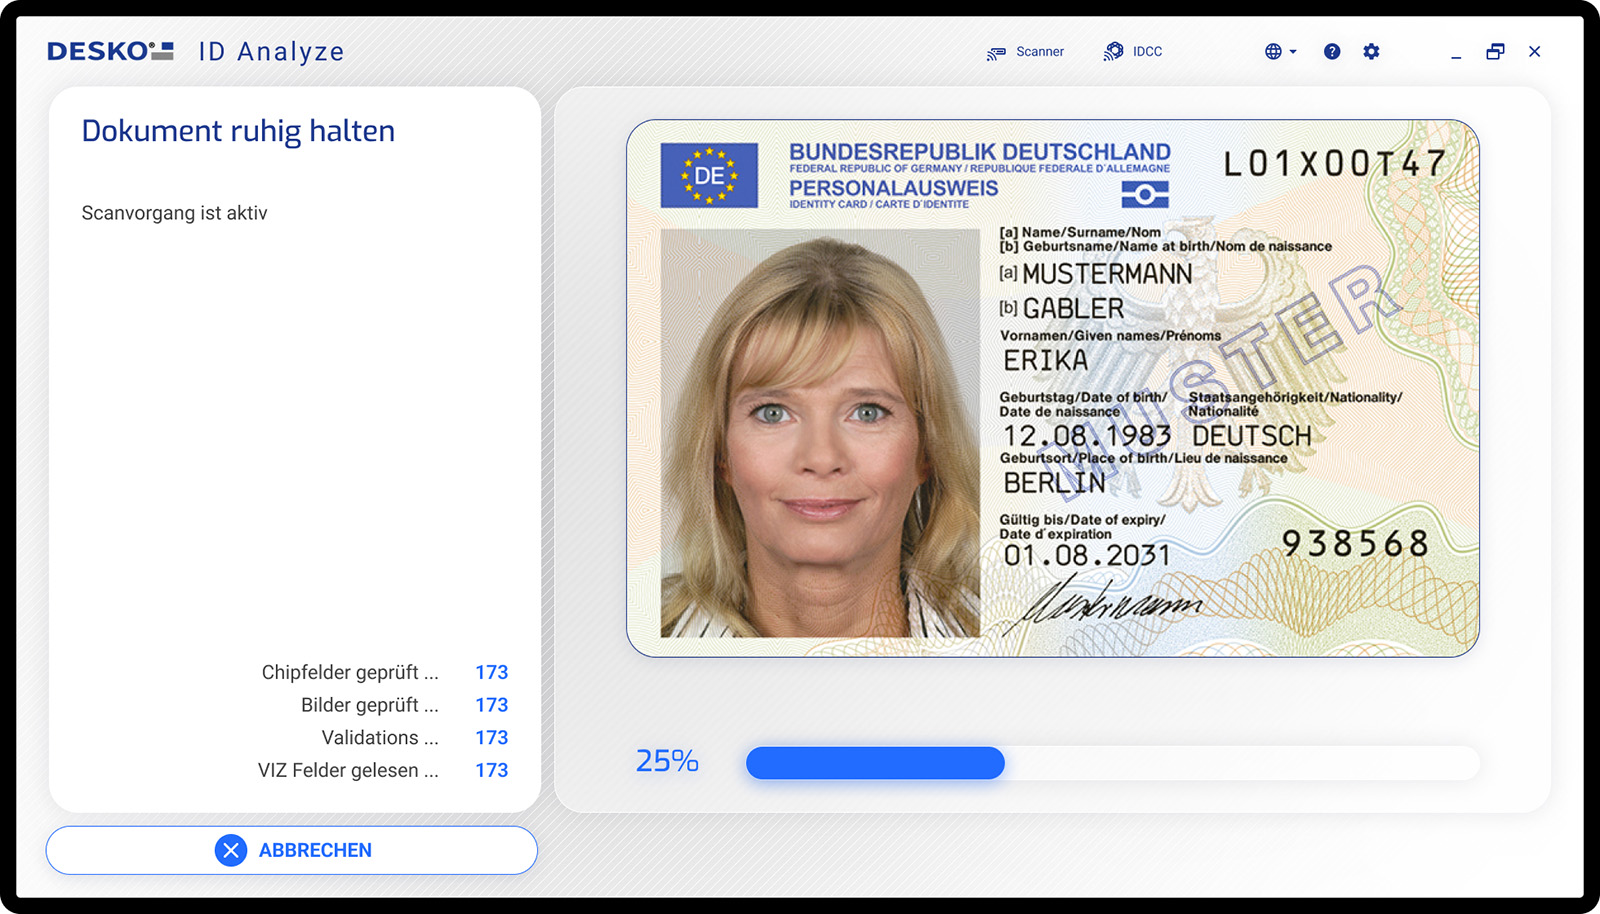1600x914 pixels.
Task: Click the birth date 12.08.1983
Action: coord(1087,436)
